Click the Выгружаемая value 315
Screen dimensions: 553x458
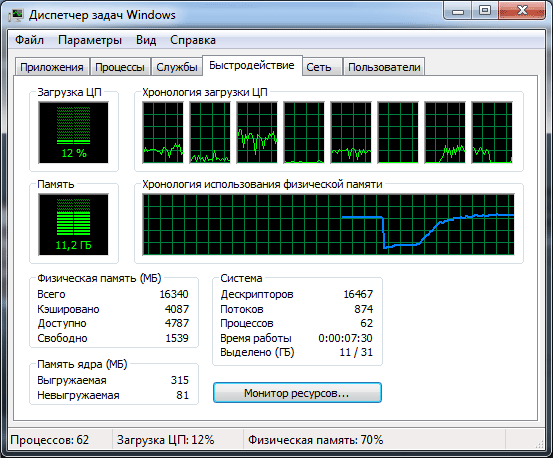180,380
